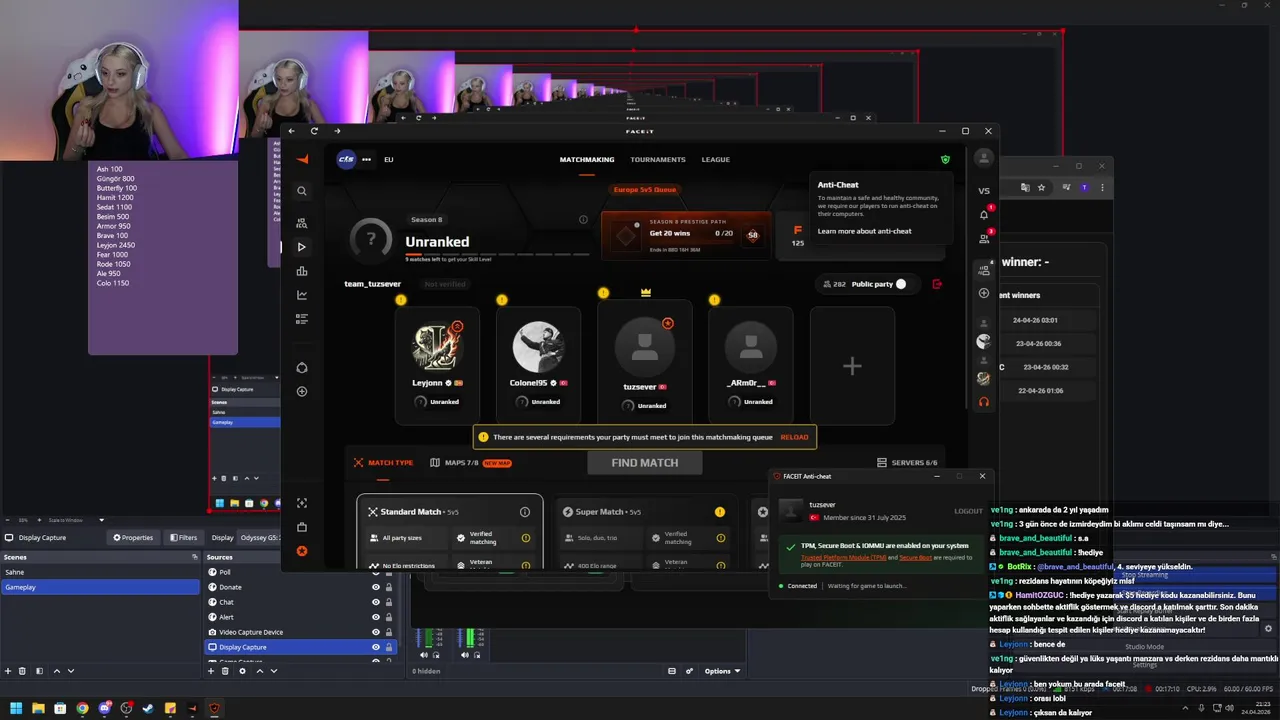Click the FIND MATCH button
The width and height of the screenshot is (1280, 720).
pyautogui.click(x=645, y=463)
